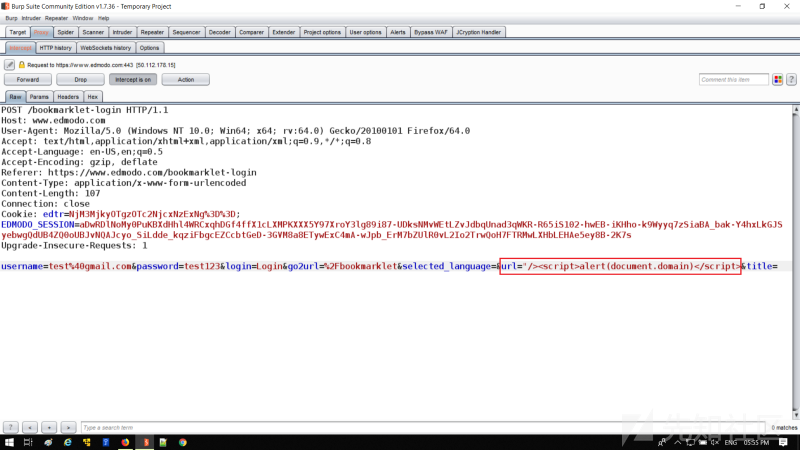Switch to the Comparer tab

pyautogui.click(x=251, y=32)
